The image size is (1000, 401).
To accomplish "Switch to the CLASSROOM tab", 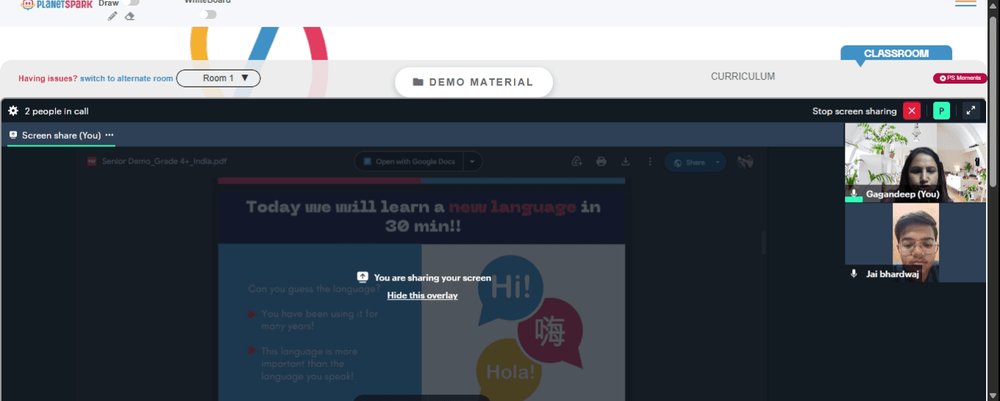I will point(896,54).
